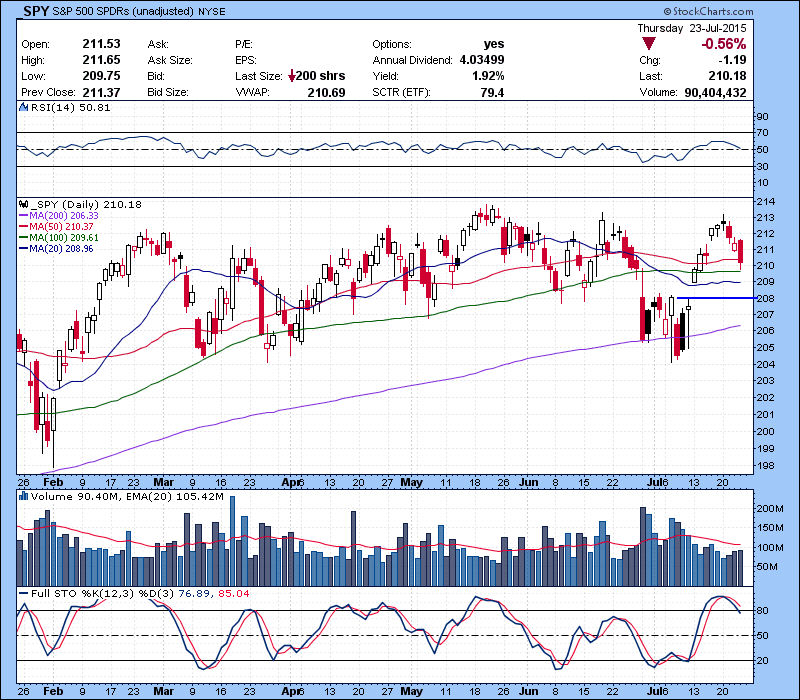
Task: Click the -0.56% percent change
Action: tap(723, 44)
